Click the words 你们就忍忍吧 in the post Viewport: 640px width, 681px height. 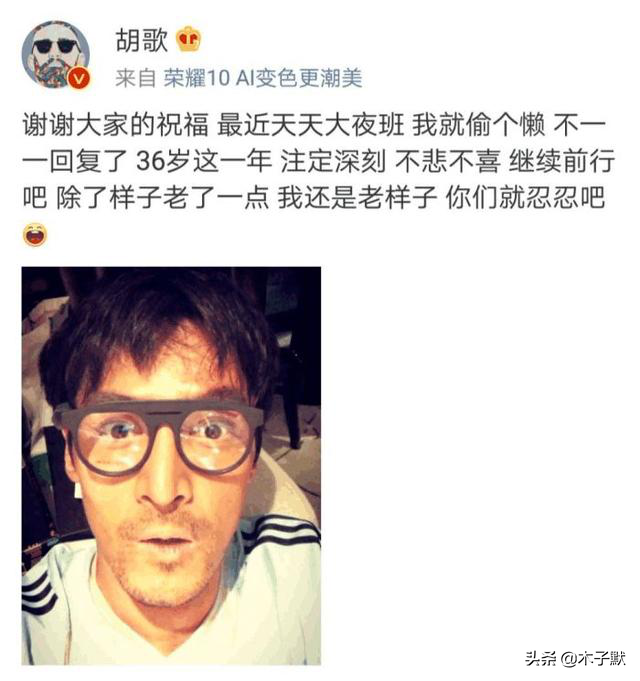tap(525, 198)
